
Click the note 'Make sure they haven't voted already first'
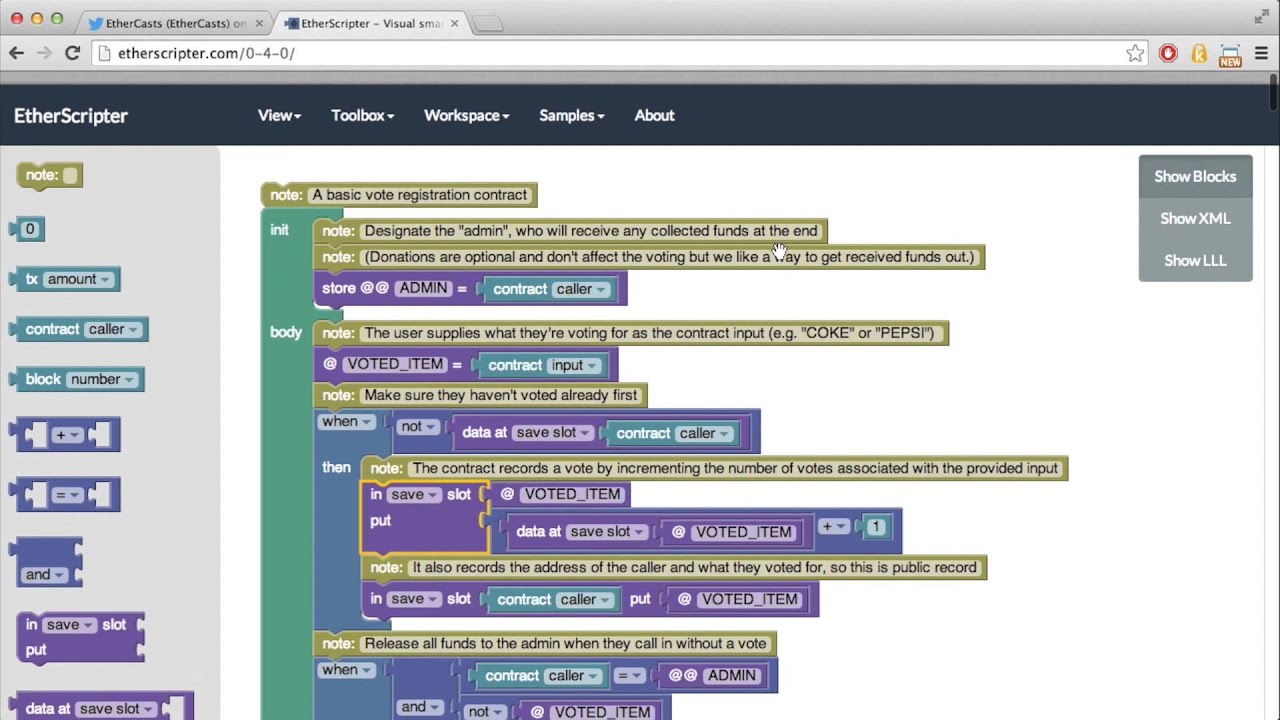[480, 395]
